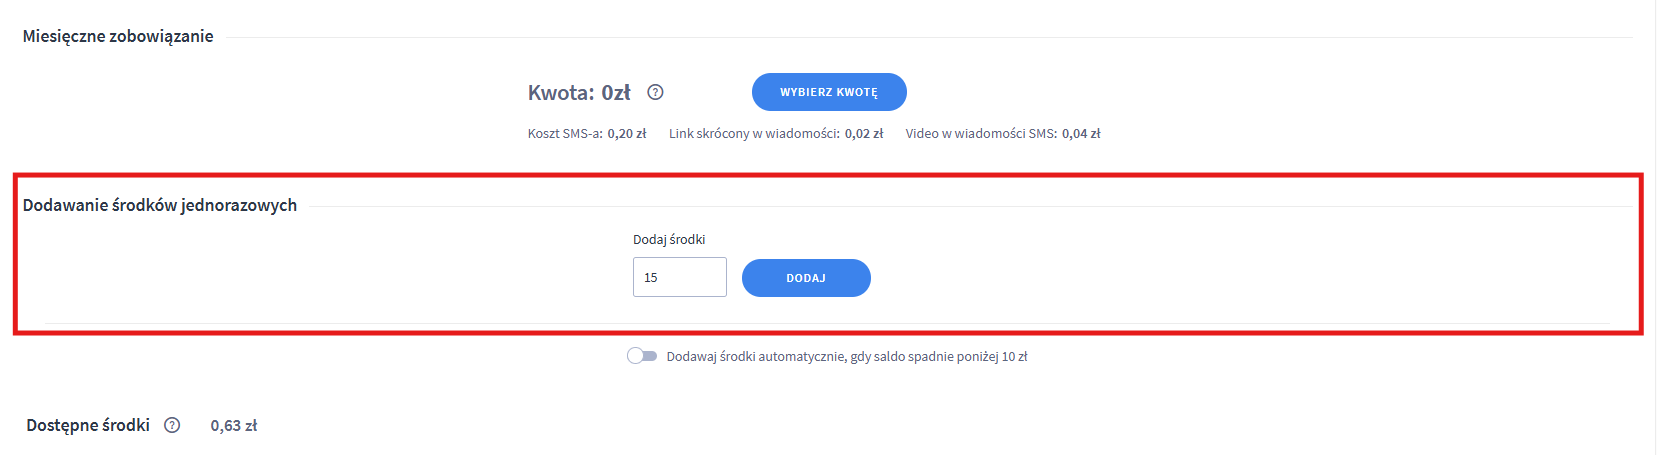
Task: Click the 'Dodaj środki' label above input
Action: (x=669, y=239)
